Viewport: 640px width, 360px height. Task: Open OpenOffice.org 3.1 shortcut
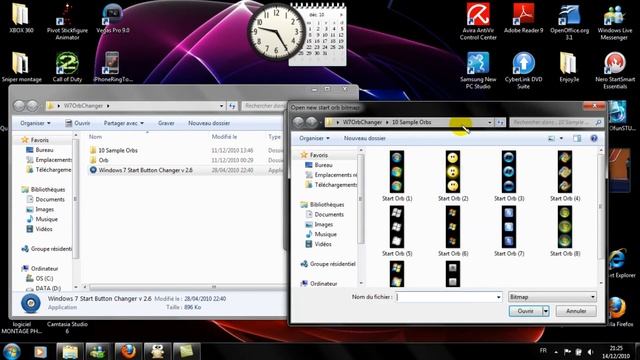pos(569,21)
